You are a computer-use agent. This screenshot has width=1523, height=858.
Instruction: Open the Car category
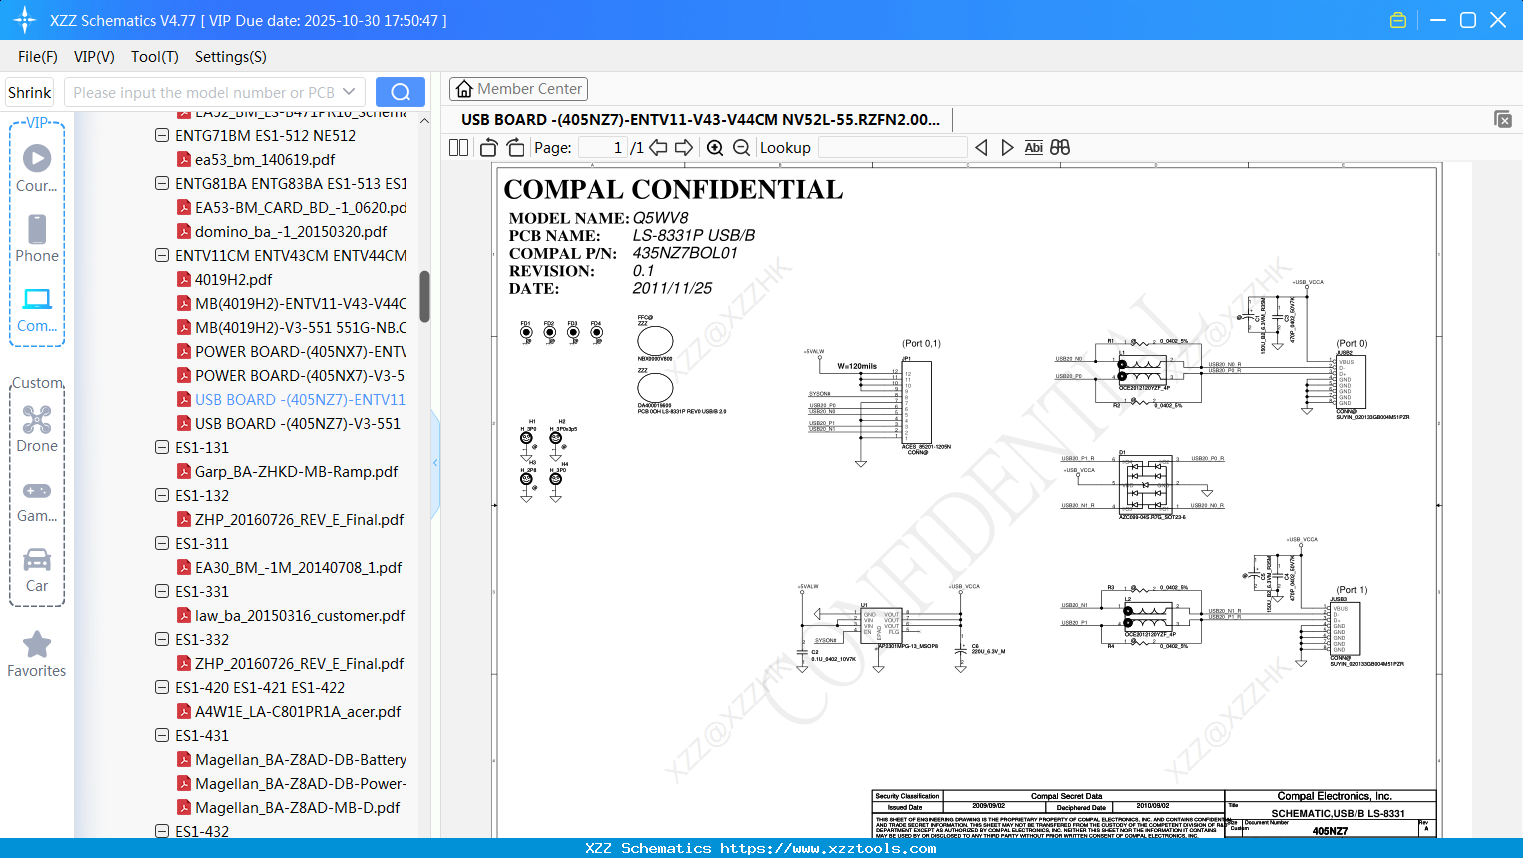coord(37,568)
